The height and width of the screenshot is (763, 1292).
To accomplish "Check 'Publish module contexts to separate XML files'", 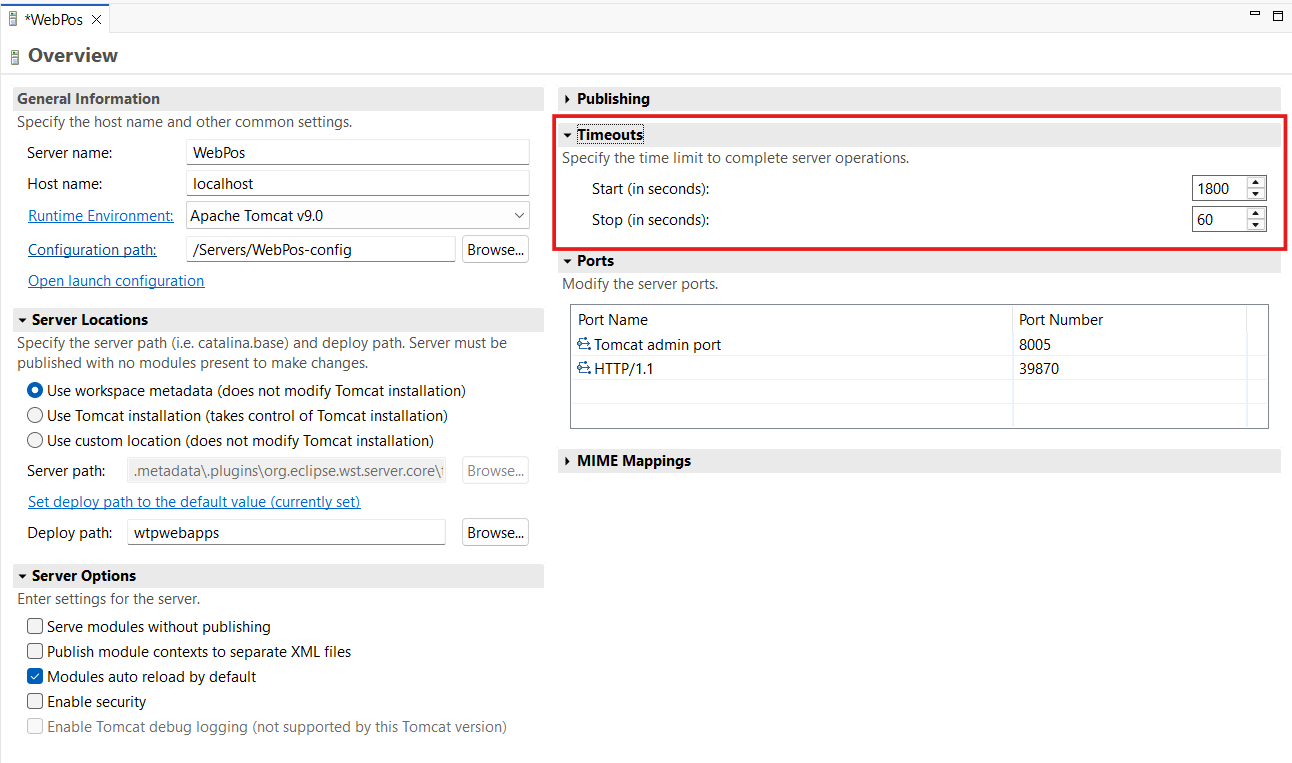I will tap(35, 651).
